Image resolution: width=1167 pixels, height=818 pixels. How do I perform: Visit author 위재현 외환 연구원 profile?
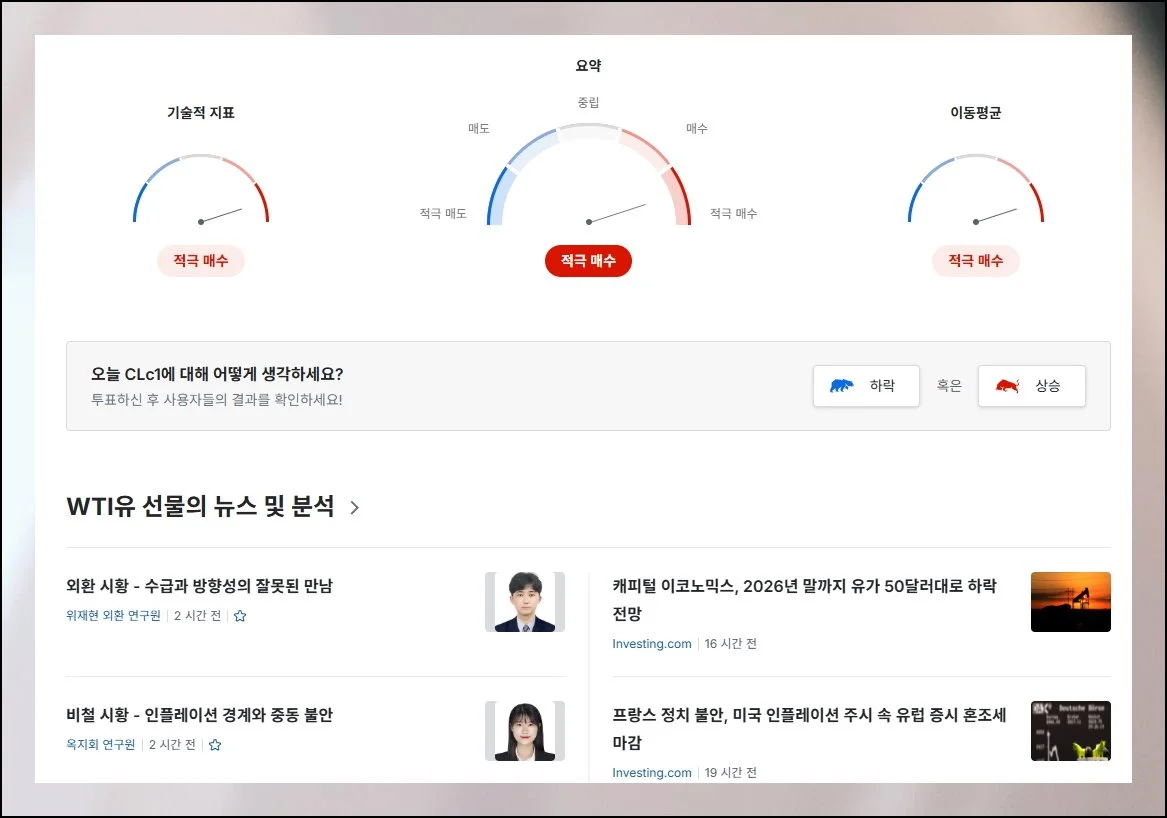coord(113,616)
